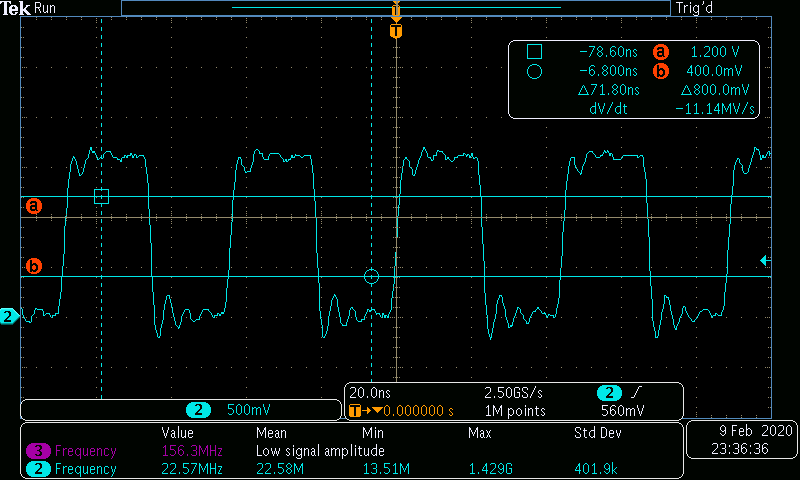Click the 401.9k standard deviation value

click(595, 469)
